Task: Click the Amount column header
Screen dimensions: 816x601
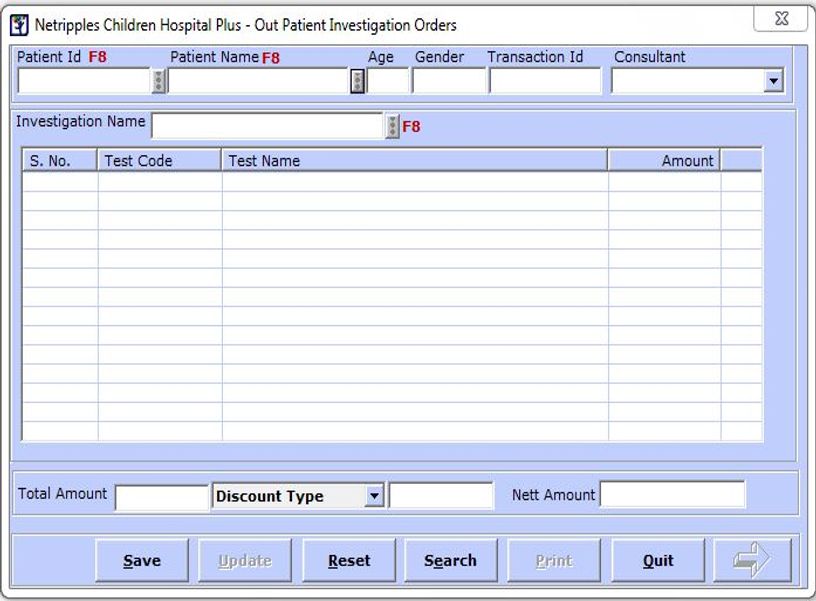Action: click(x=664, y=160)
